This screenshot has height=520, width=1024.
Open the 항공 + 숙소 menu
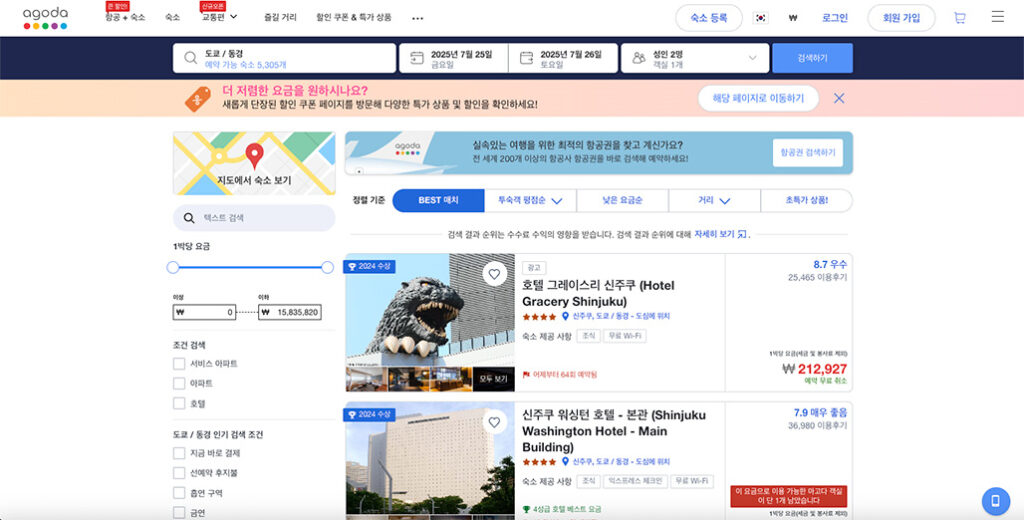(x=125, y=18)
